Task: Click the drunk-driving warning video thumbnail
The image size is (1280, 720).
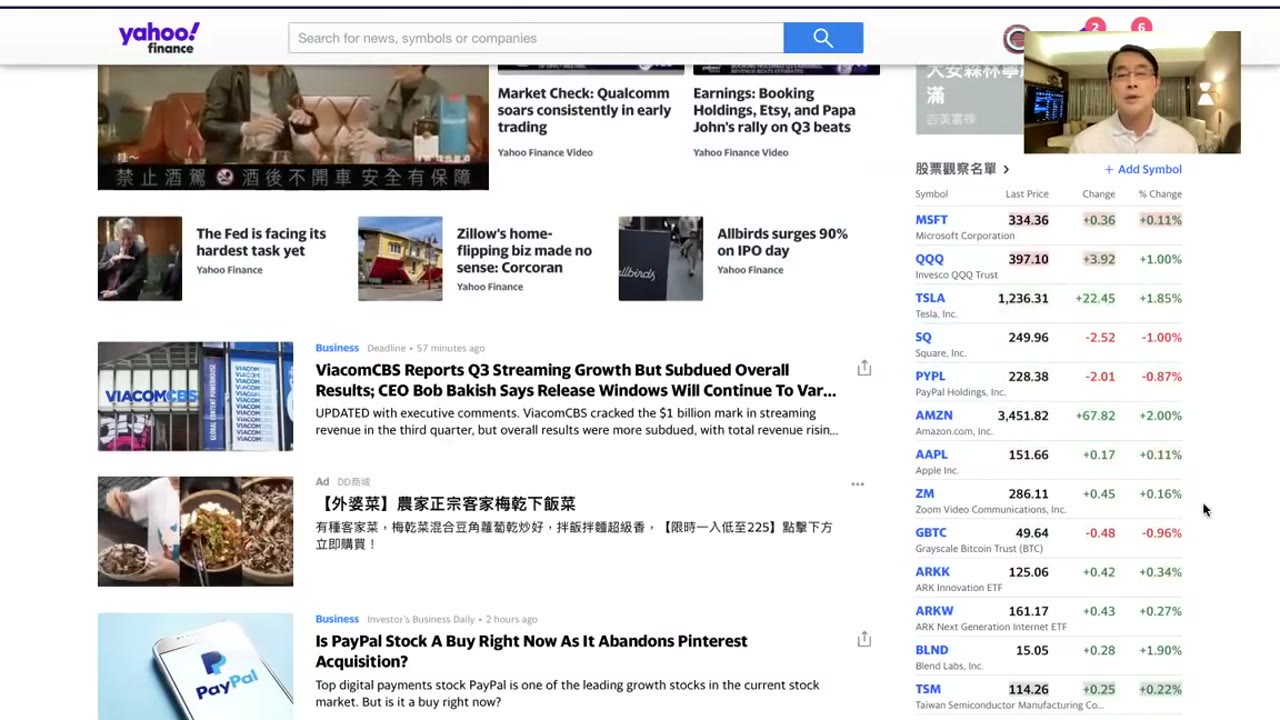Action: coord(293,127)
